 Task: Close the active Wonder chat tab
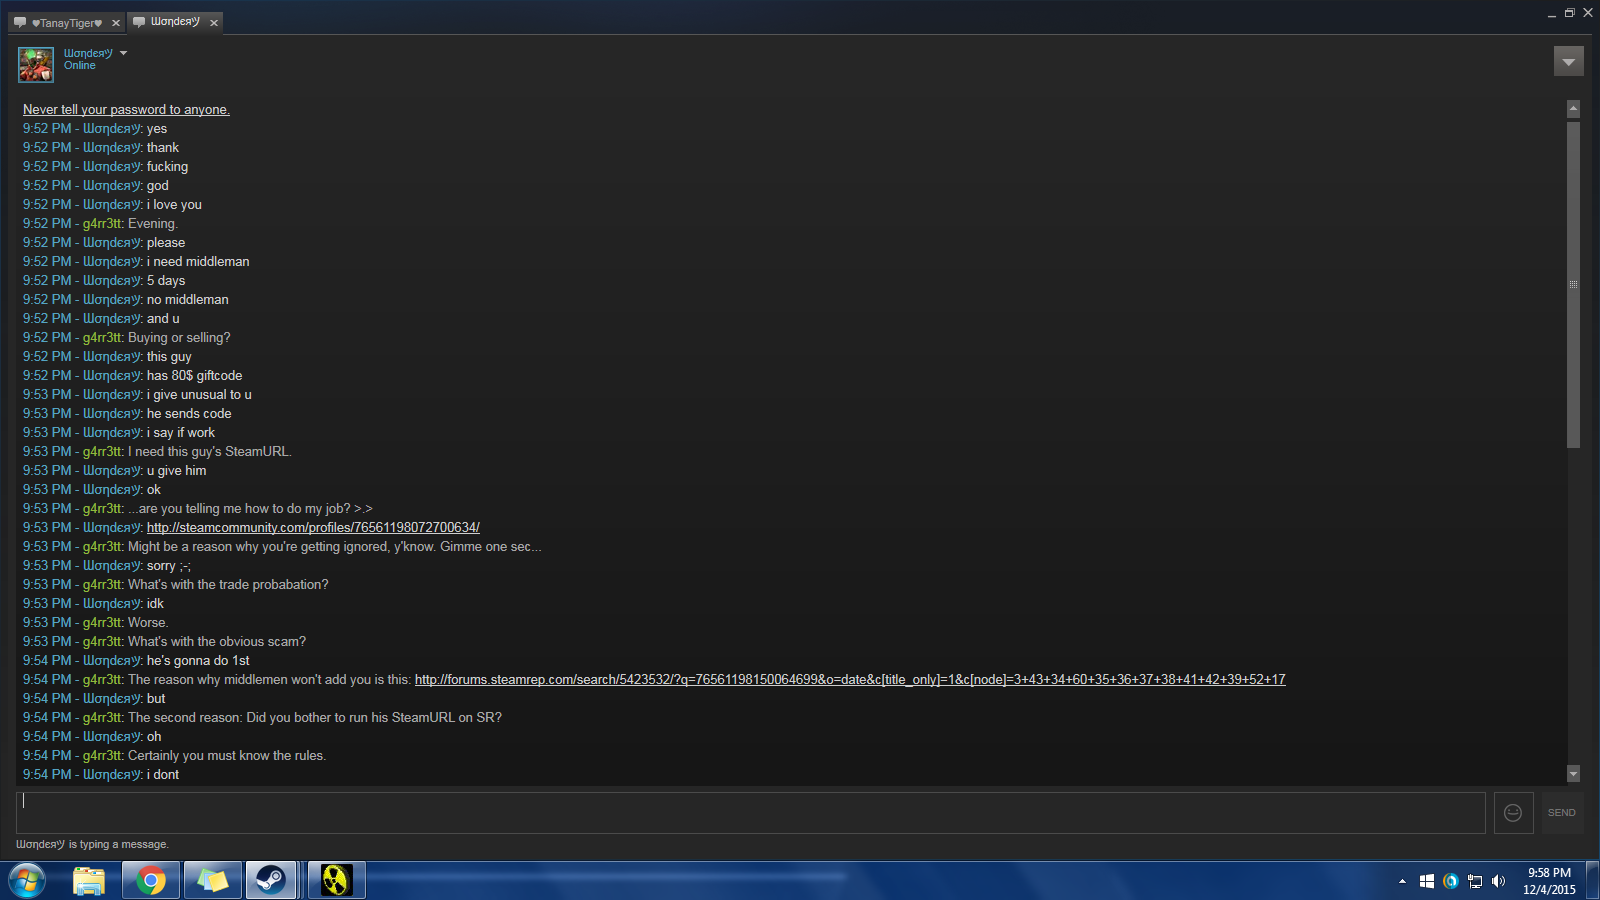(213, 23)
